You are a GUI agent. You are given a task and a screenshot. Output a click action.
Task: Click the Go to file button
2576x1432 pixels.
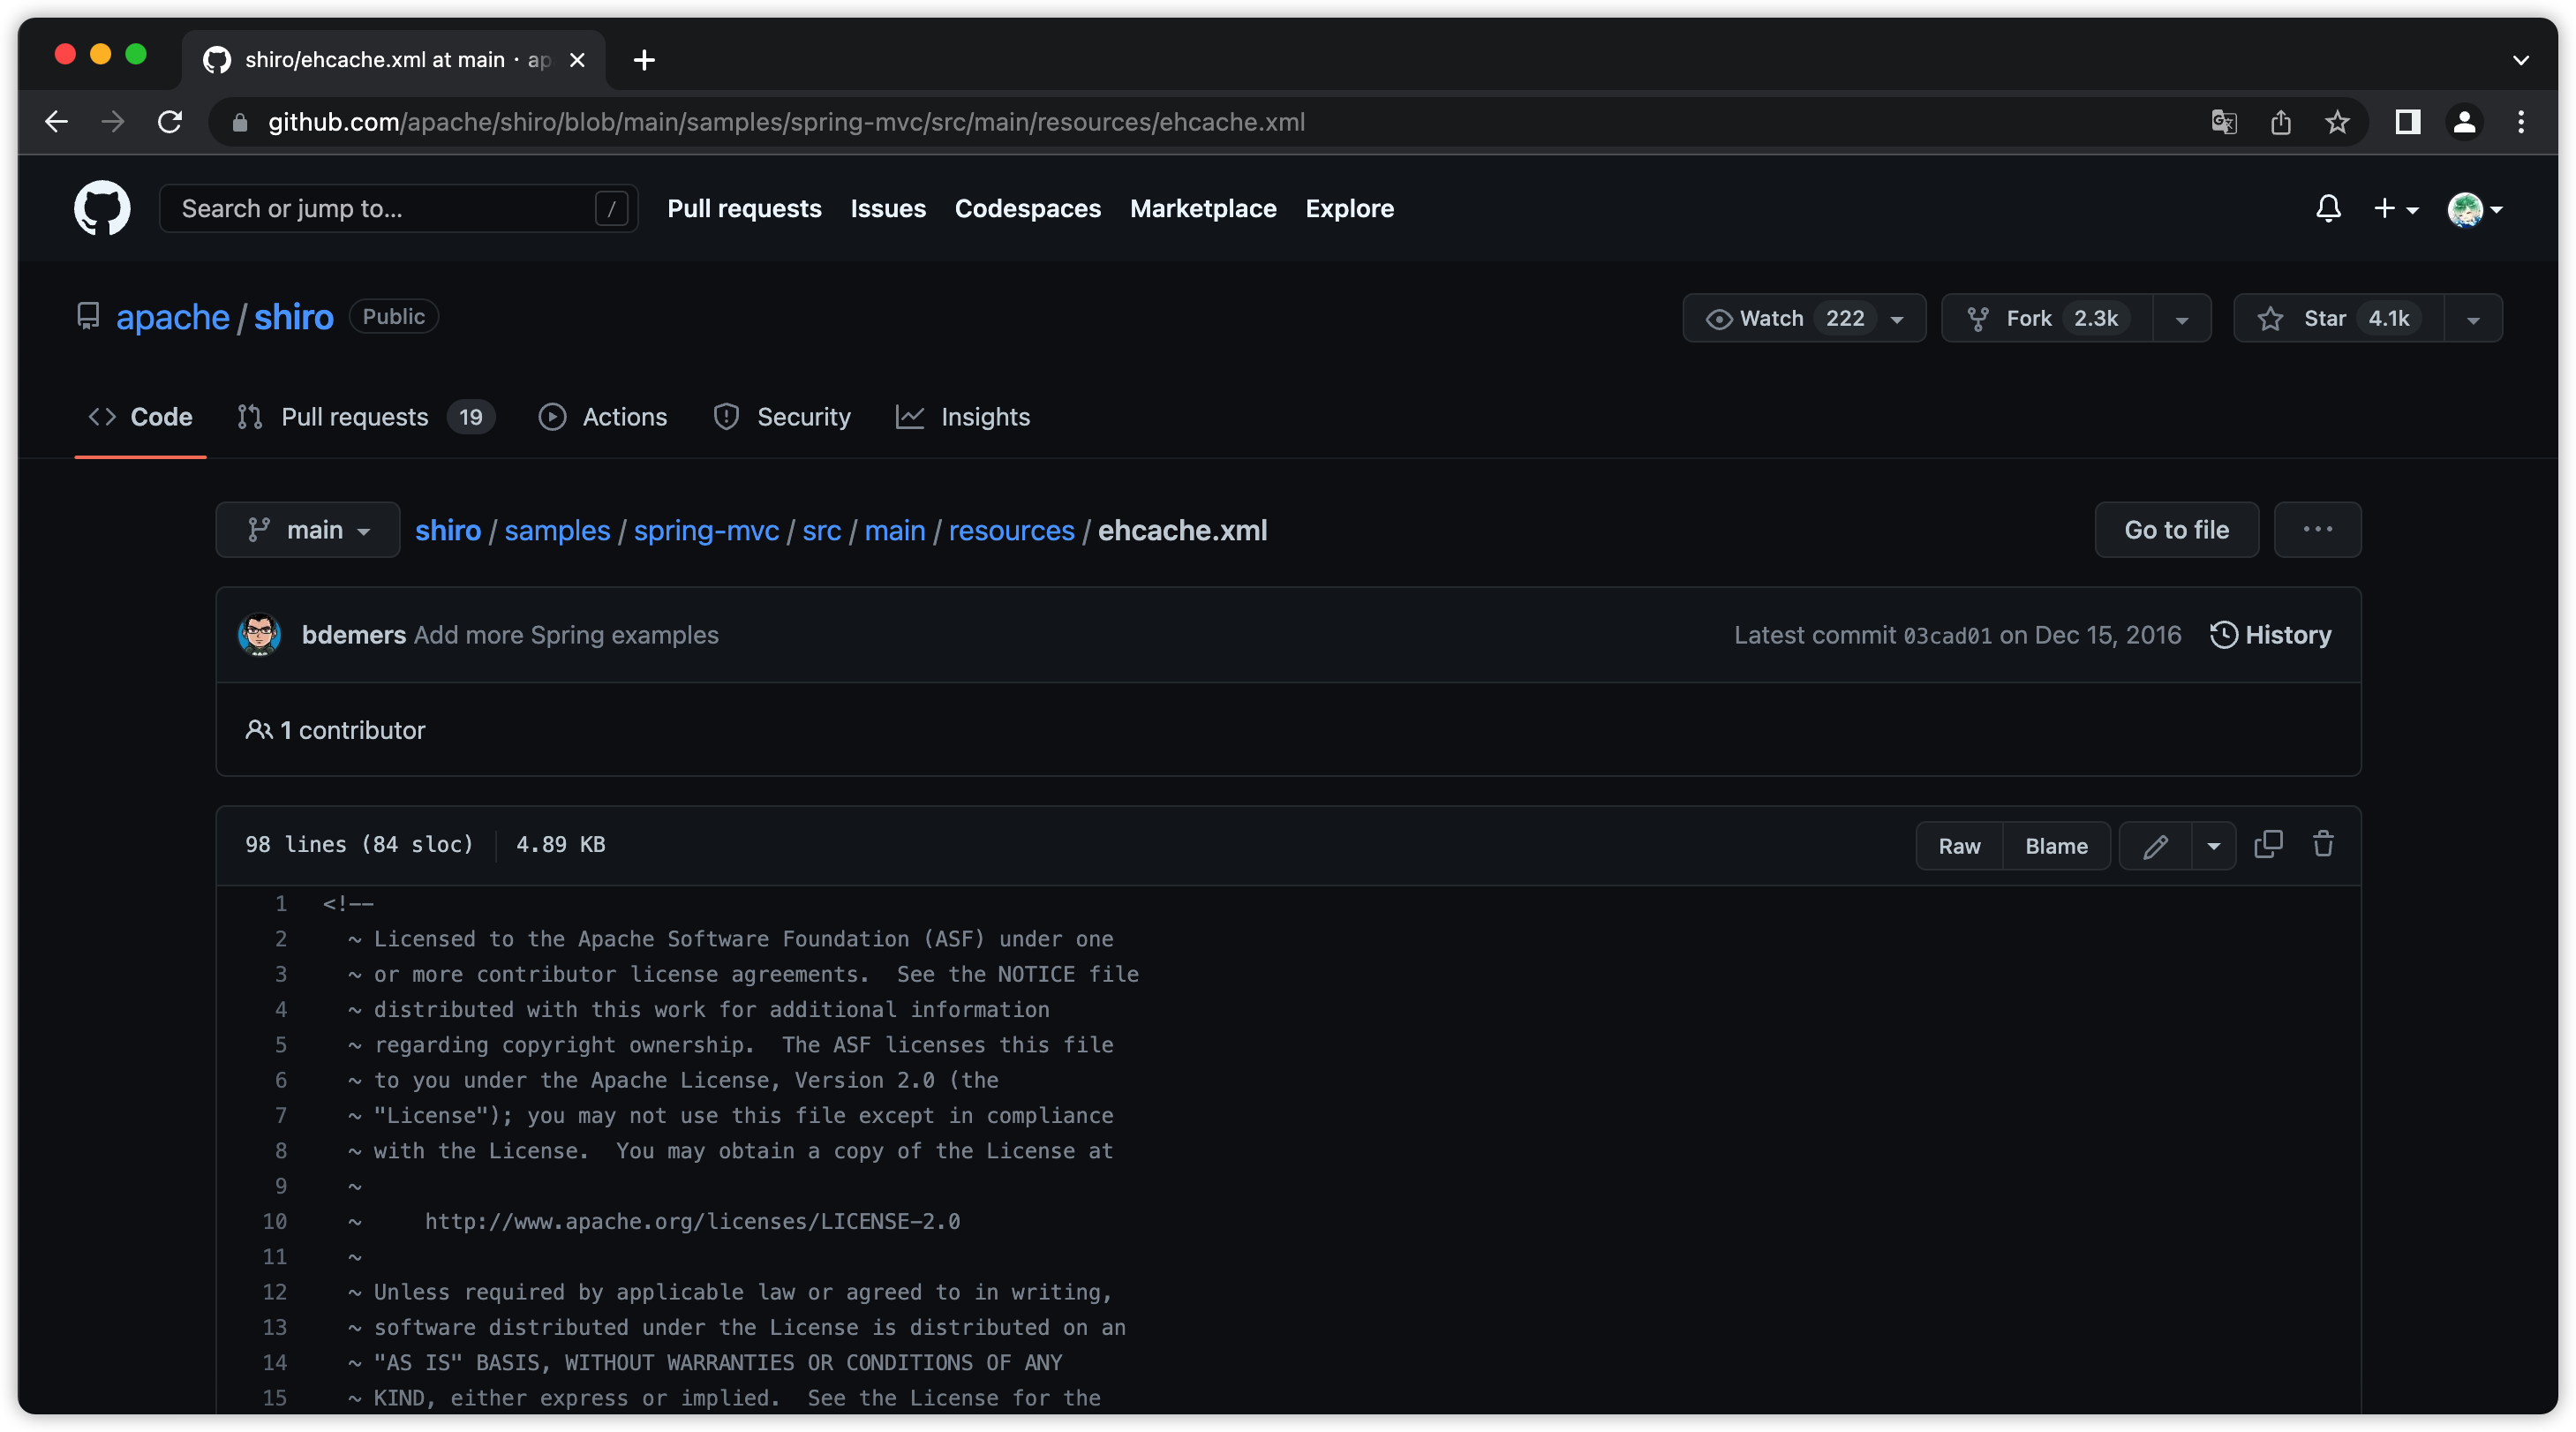click(x=2176, y=529)
